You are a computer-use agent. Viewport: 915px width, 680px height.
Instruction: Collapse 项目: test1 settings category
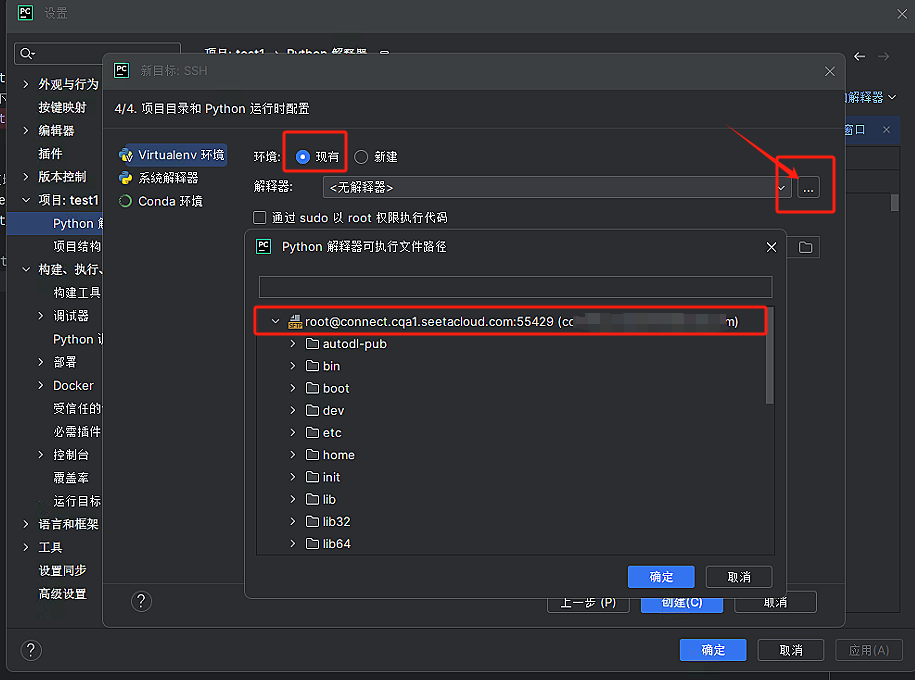point(26,200)
